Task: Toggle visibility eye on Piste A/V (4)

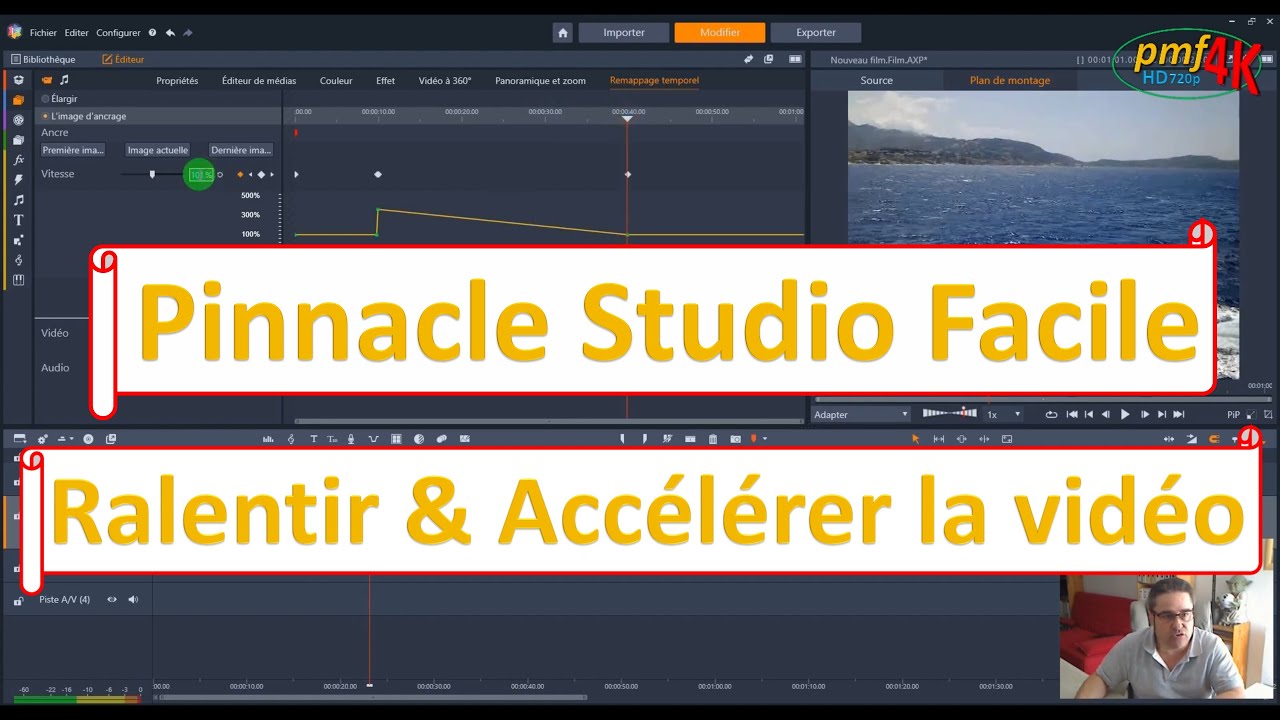Action: point(112,600)
